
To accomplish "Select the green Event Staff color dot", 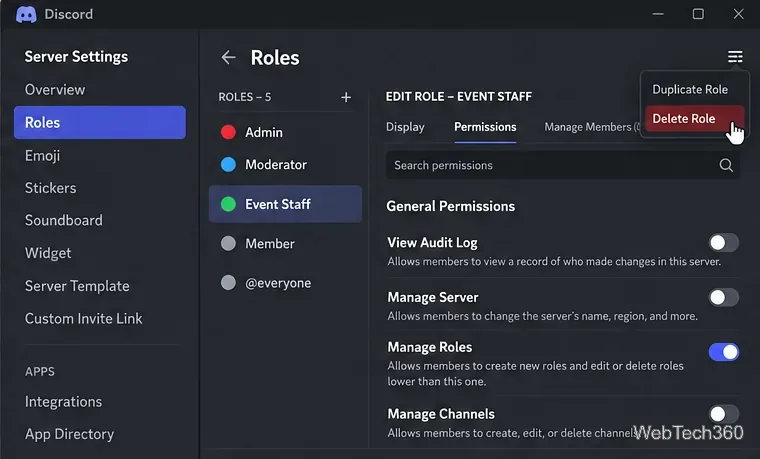I will (228, 204).
